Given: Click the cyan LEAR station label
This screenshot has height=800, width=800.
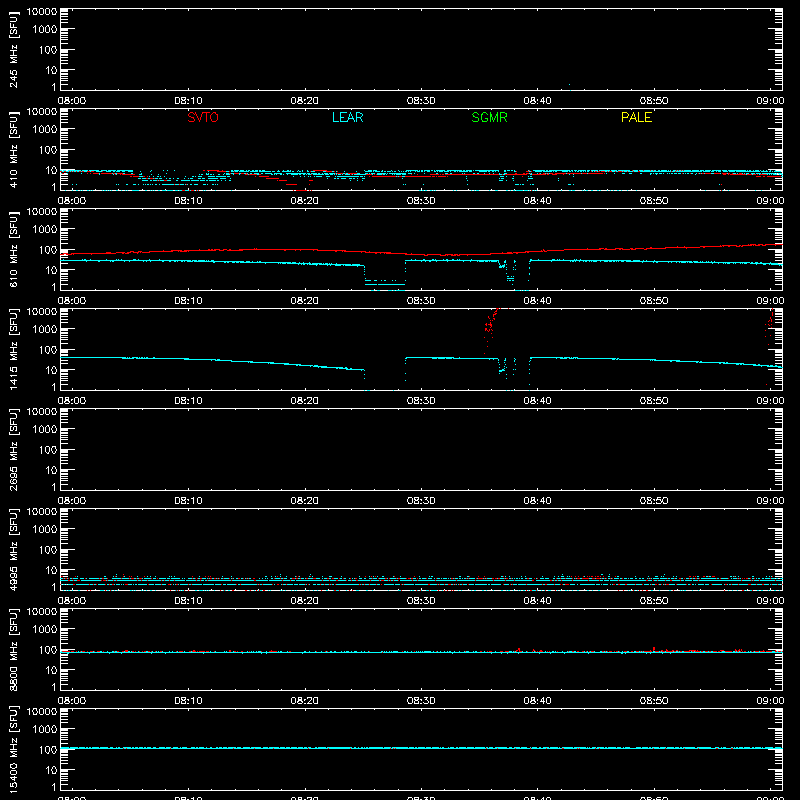Looking at the screenshot, I should [x=347, y=117].
